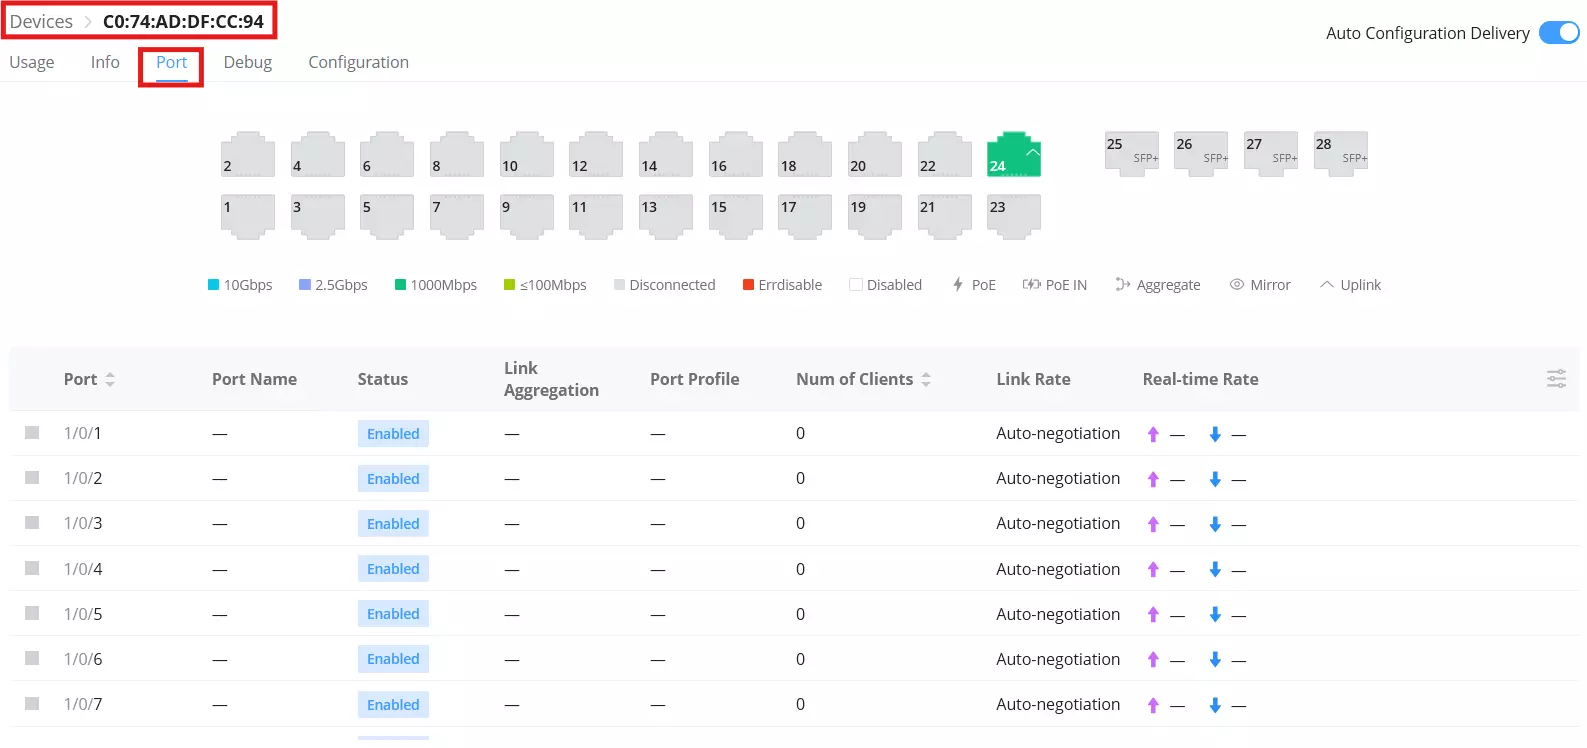Click port number 1/0/2 in table

click(83, 478)
